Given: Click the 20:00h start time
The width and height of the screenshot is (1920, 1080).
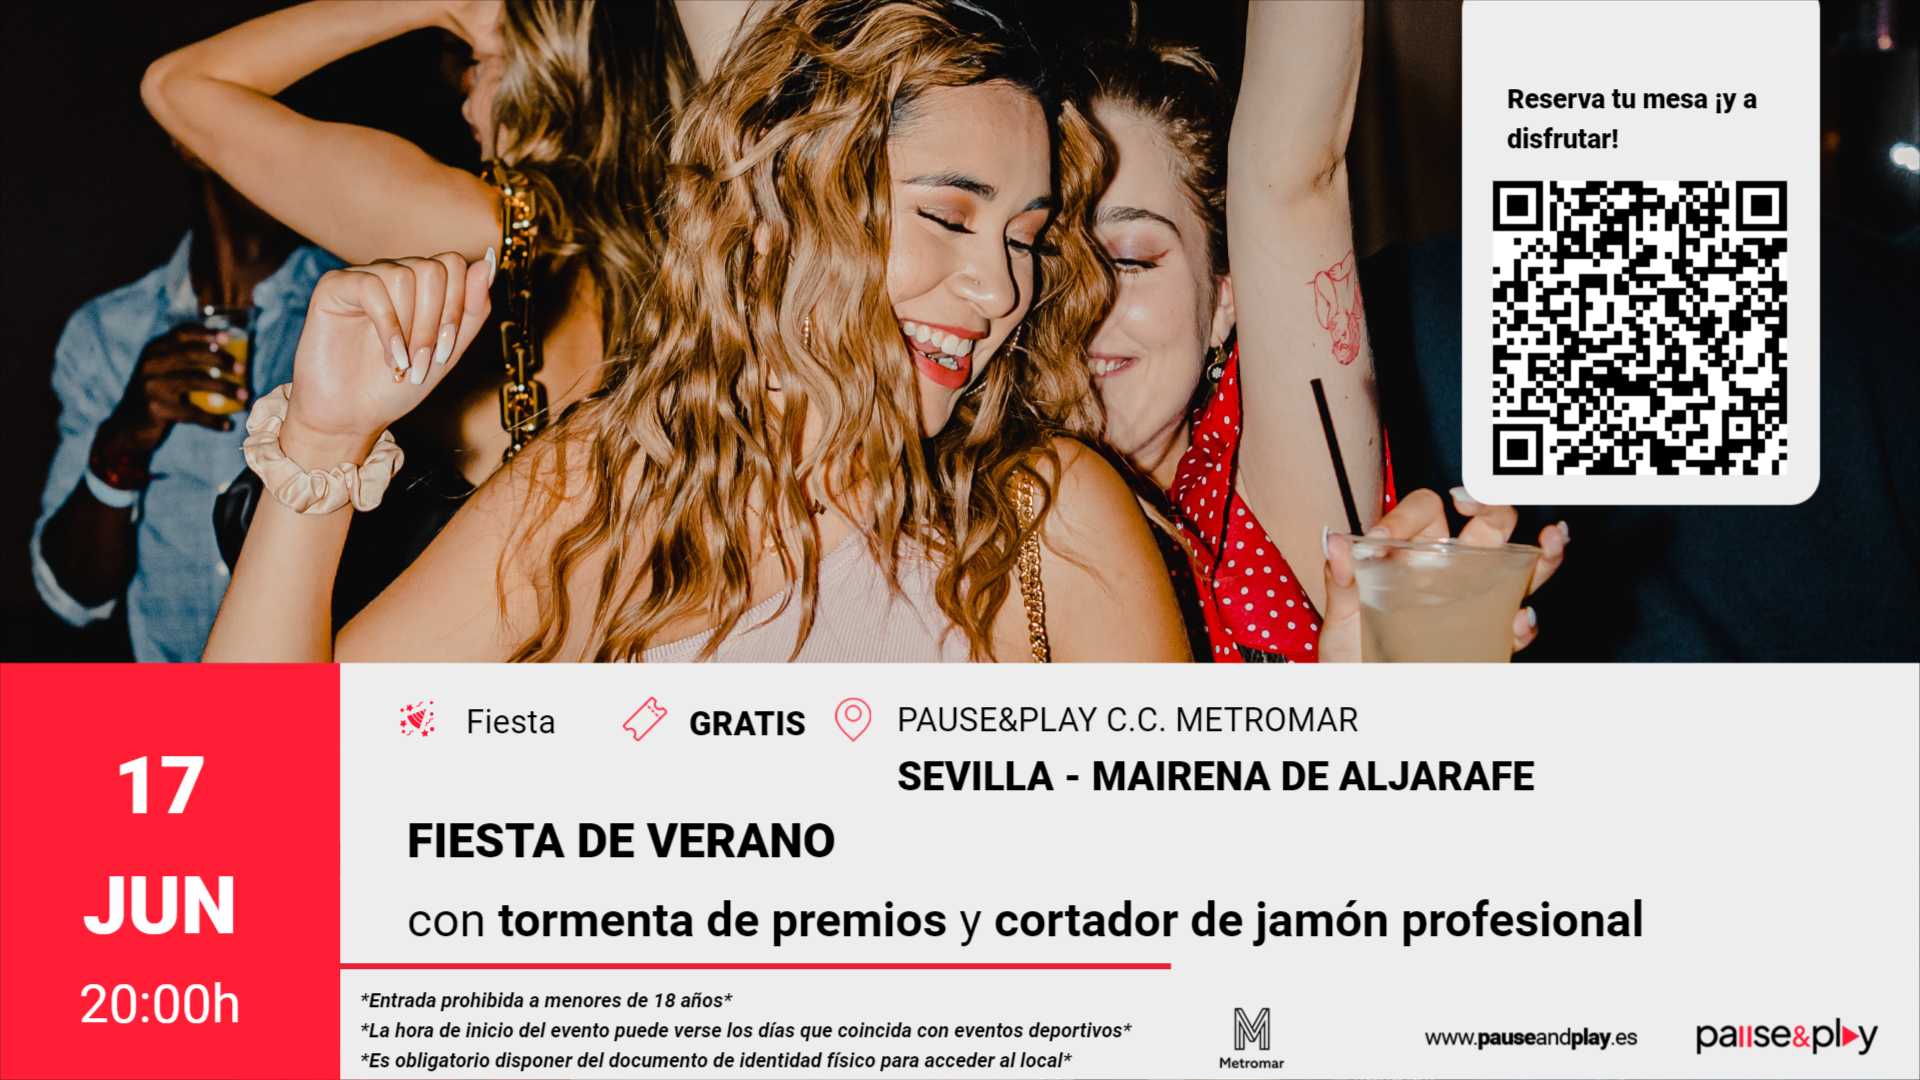Looking at the screenshot, I should (160, 1004).
